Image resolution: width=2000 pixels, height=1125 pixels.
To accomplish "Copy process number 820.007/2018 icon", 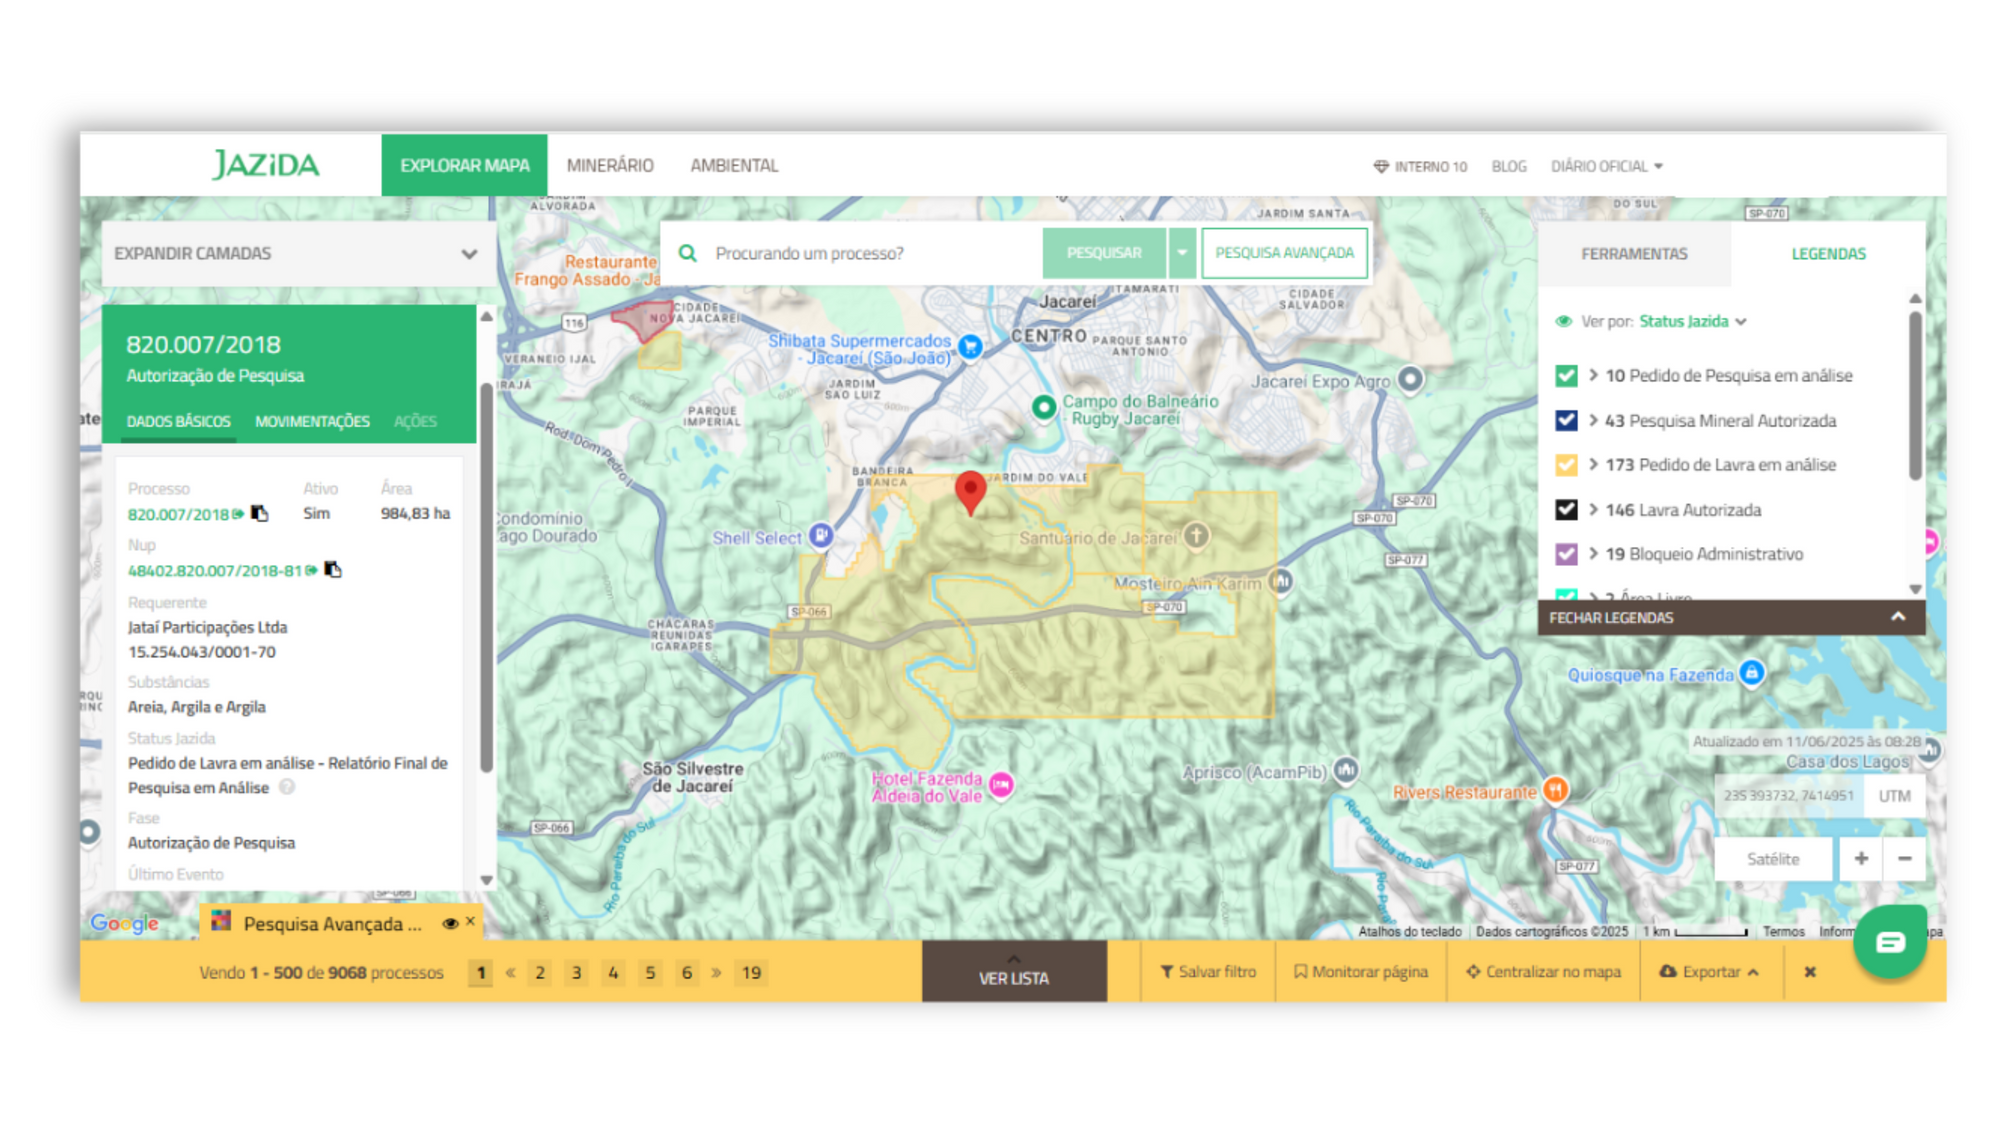I will pos(260,513).
